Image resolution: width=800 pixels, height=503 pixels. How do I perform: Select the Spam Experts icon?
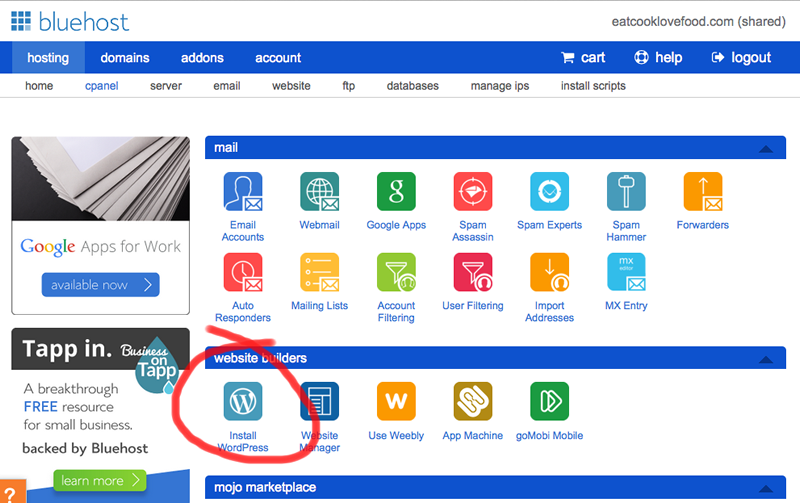point(549,192)
